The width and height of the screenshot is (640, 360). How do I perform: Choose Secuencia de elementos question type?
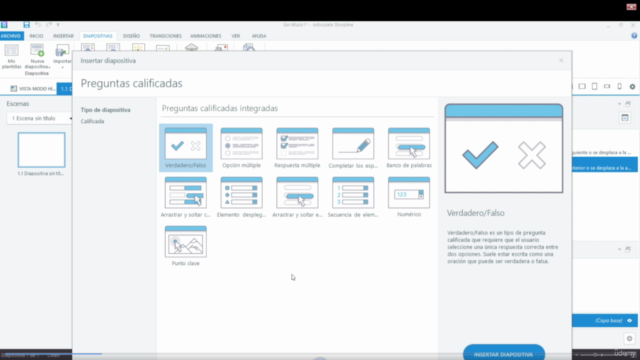353,197
